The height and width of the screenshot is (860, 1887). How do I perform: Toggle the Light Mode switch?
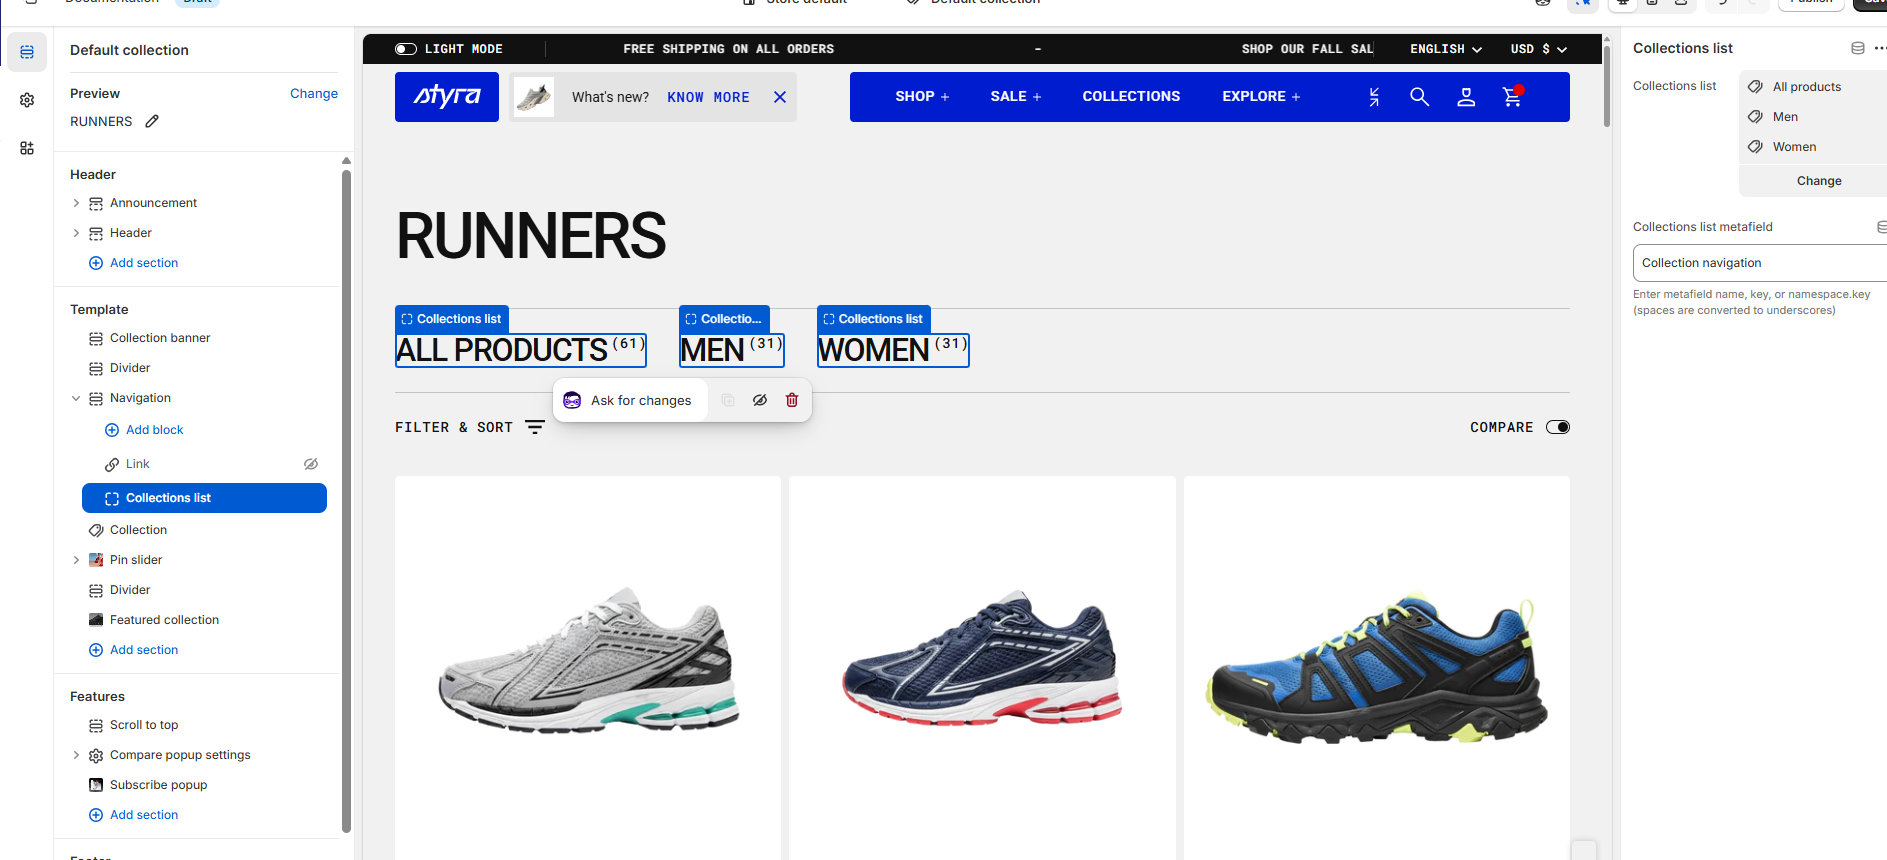click(x=406, y=49)
